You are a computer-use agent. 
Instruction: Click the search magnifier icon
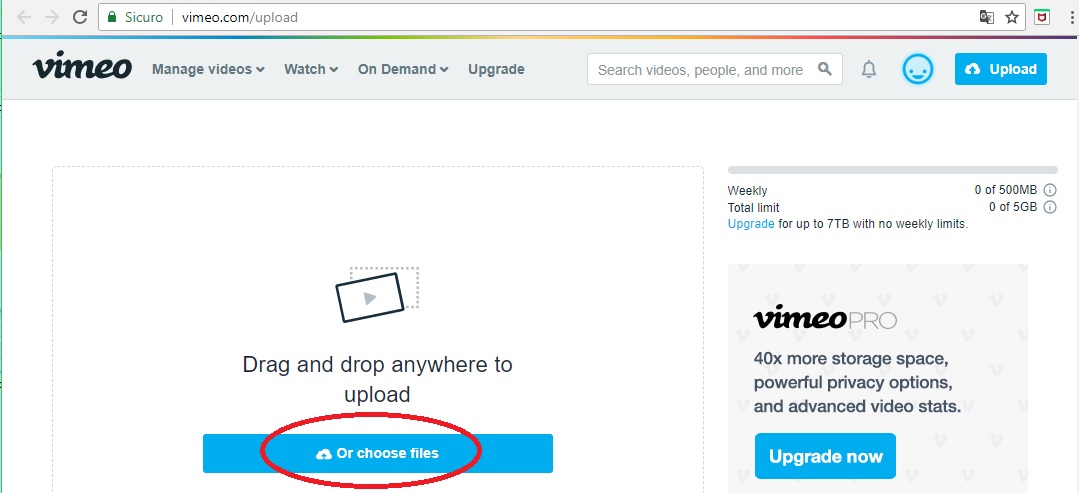824,69
